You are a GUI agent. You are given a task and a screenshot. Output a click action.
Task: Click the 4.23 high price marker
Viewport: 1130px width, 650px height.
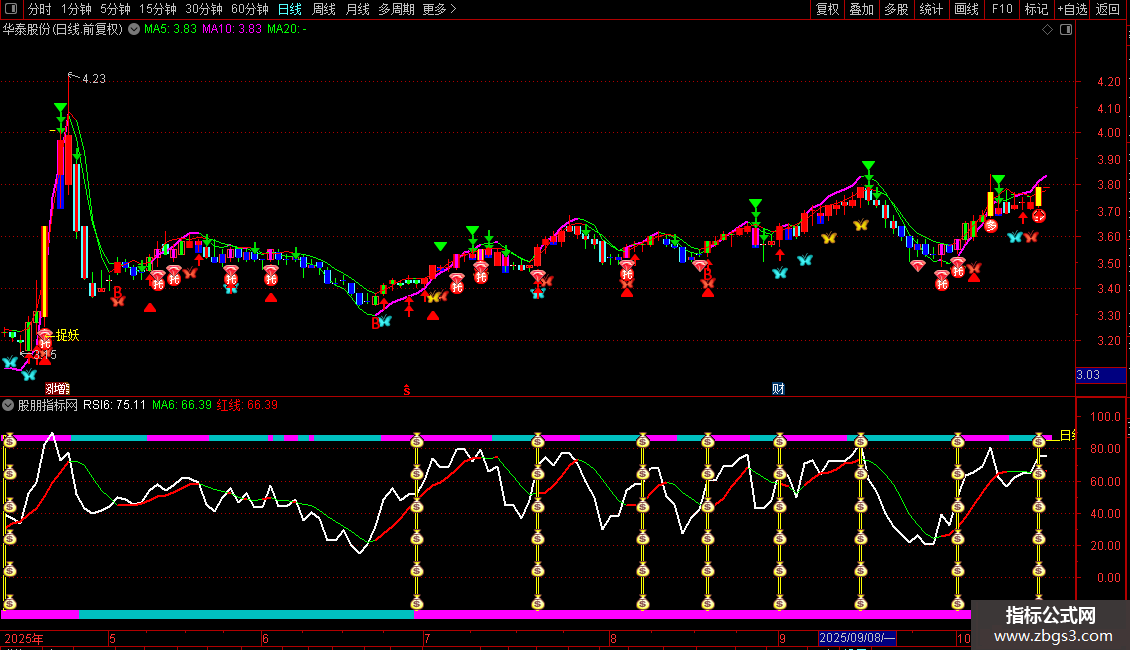(94, 79)
